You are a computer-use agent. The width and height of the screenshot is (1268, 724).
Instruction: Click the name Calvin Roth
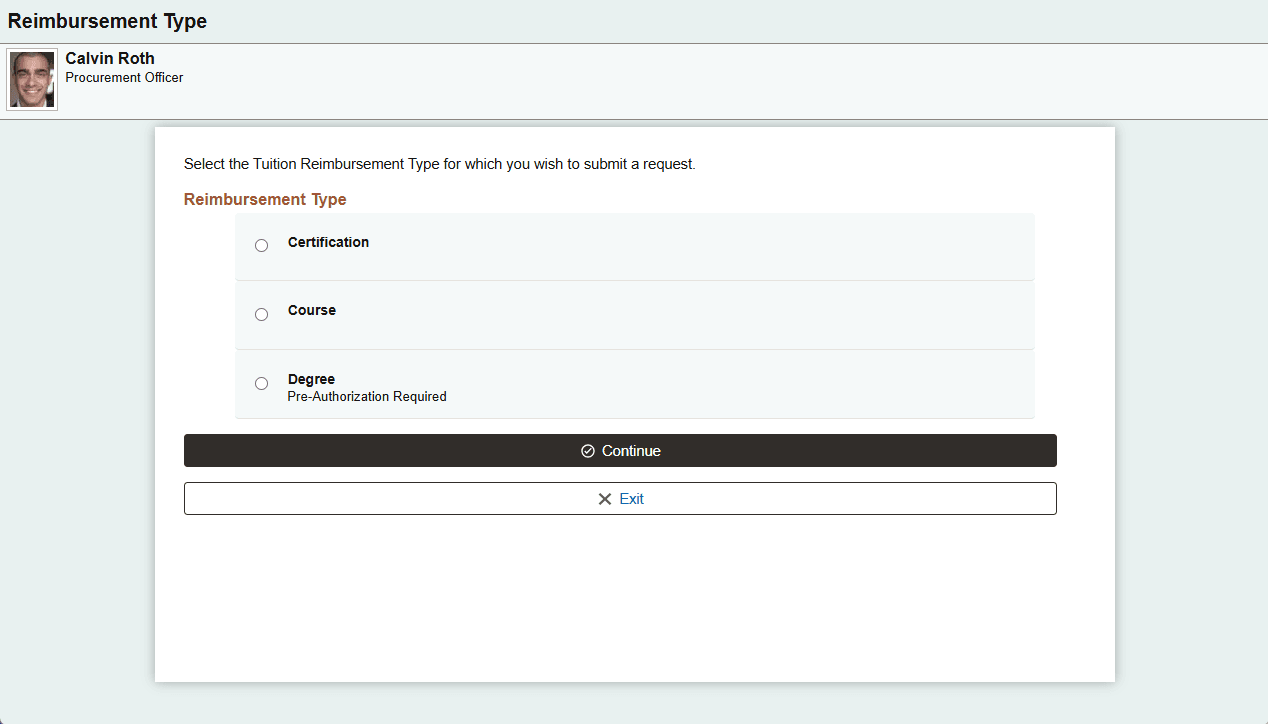109,58
